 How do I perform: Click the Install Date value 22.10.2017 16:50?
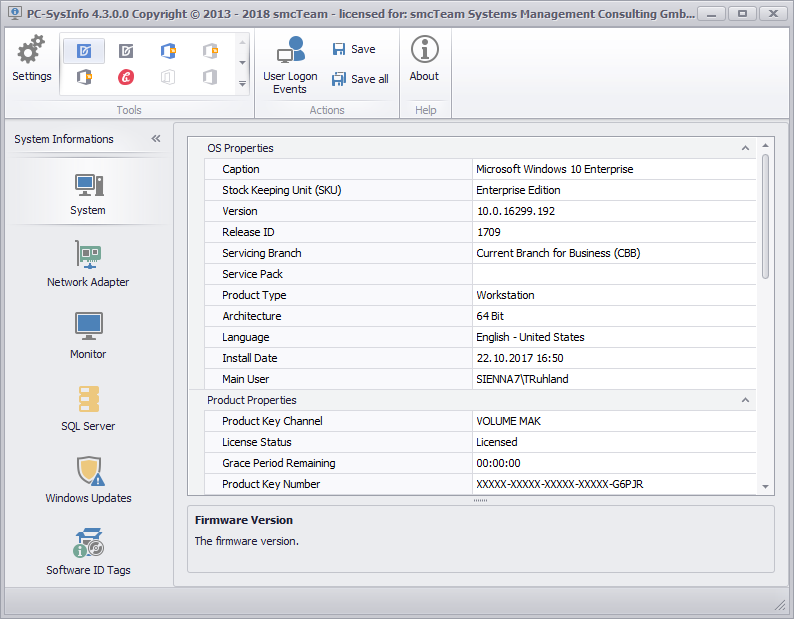click(x=520, y=358)
